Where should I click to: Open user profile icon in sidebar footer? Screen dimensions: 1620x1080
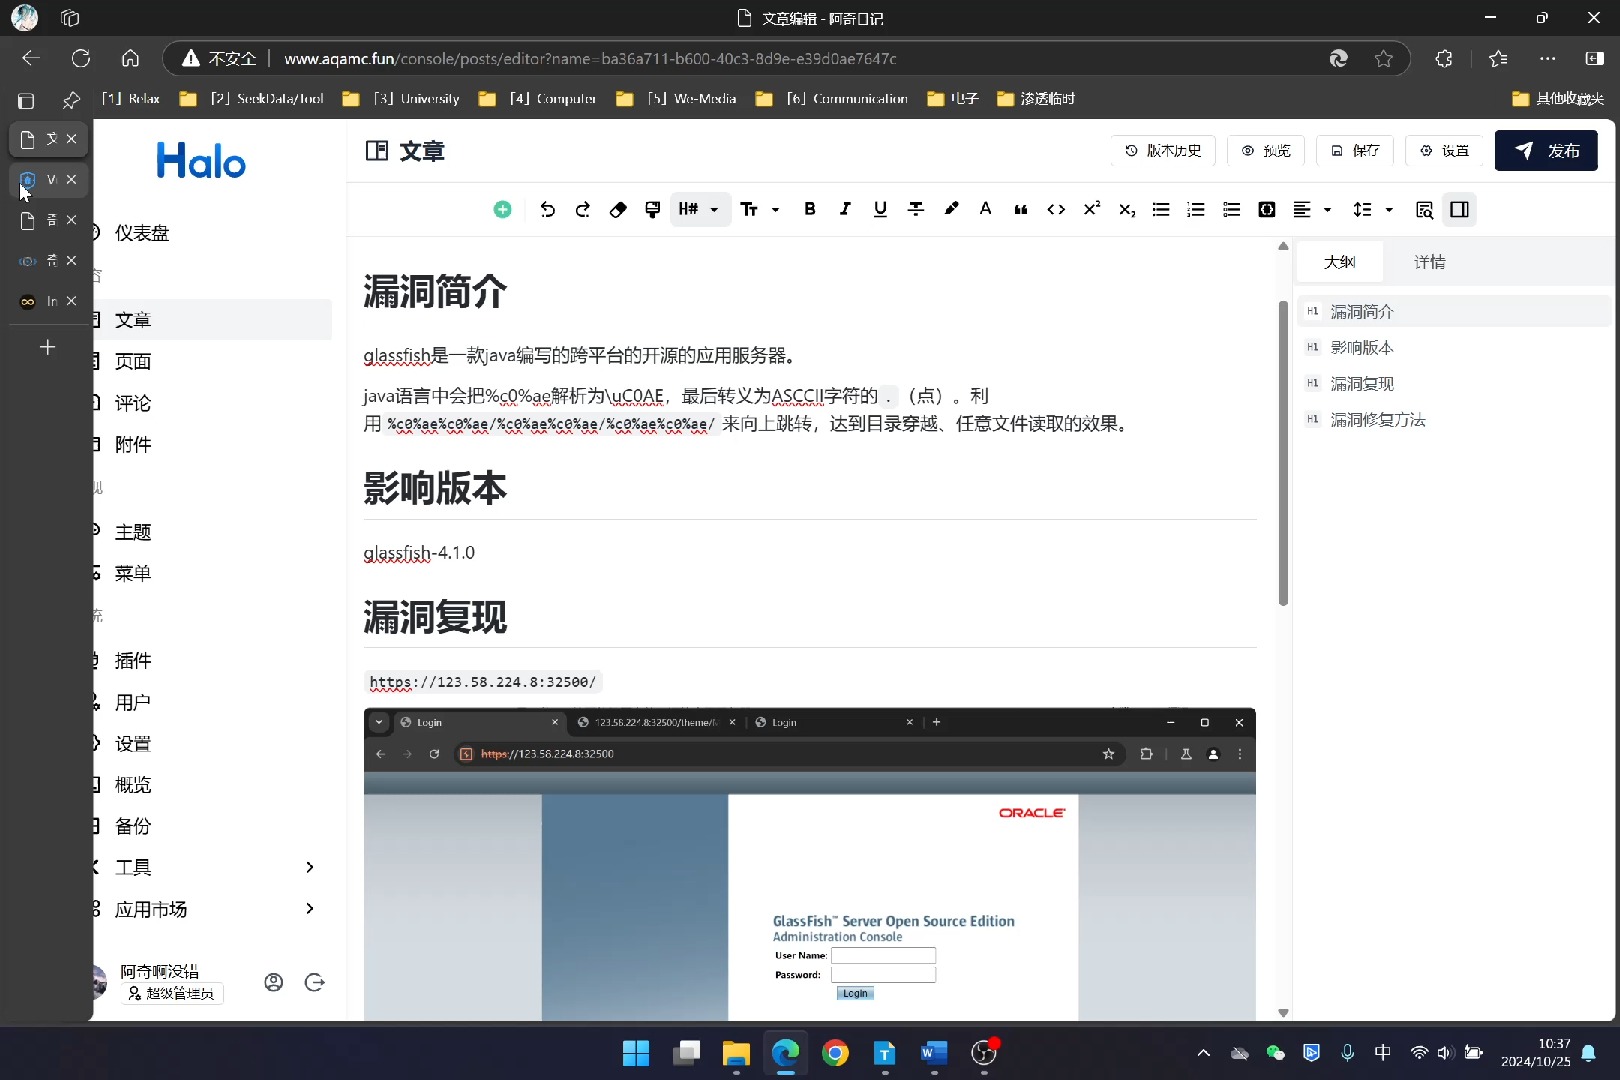click(x=273, y=982)
